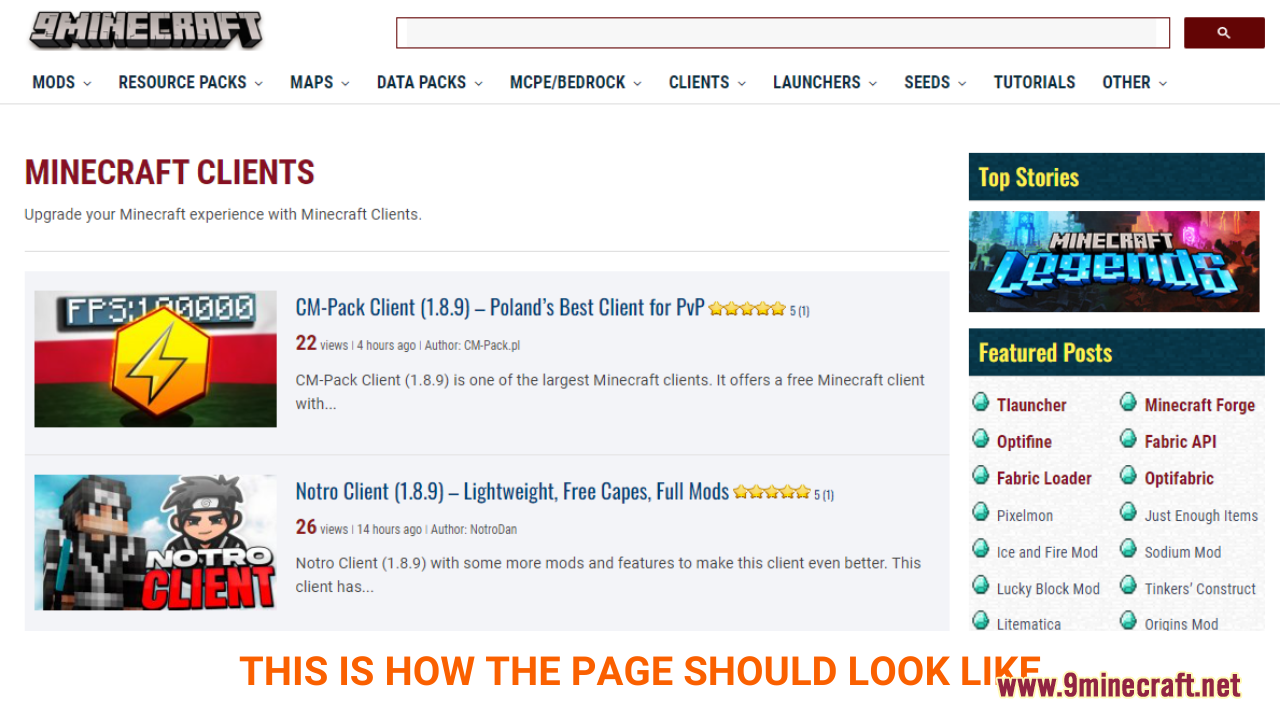
Task: Click the diamond icon beside Optifine
Action: 981,438
